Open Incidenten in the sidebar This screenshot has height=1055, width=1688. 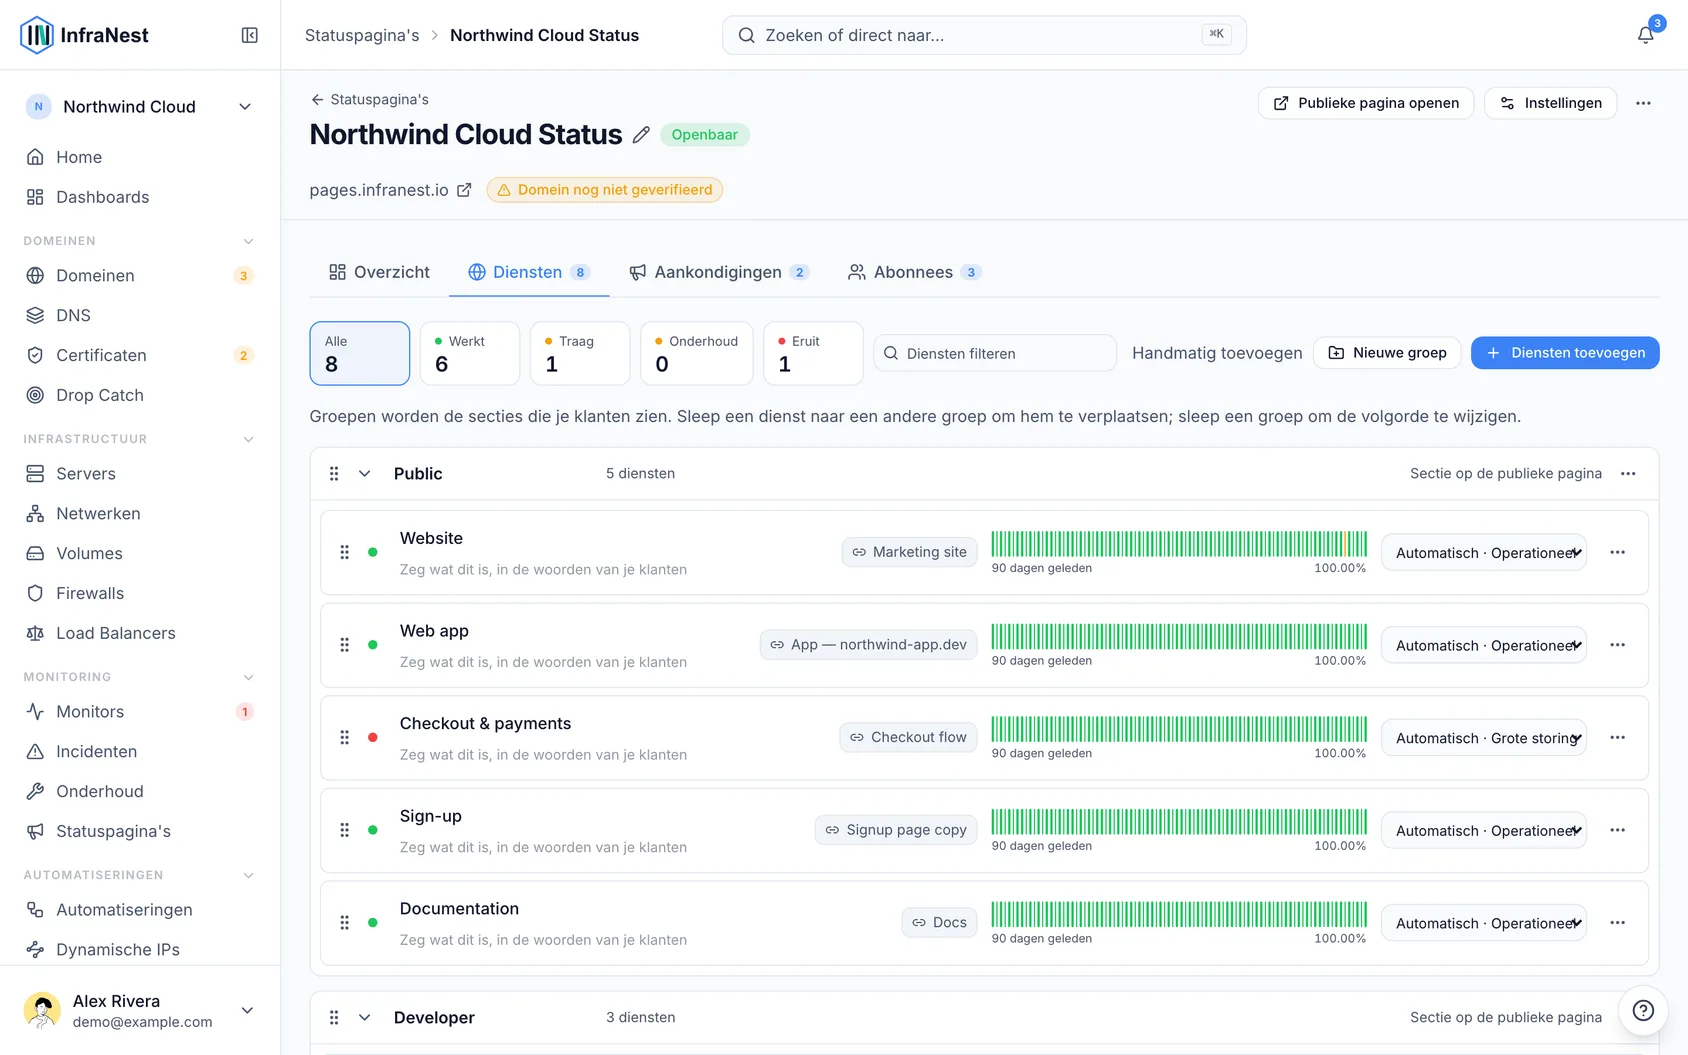[x=139, y=751]
